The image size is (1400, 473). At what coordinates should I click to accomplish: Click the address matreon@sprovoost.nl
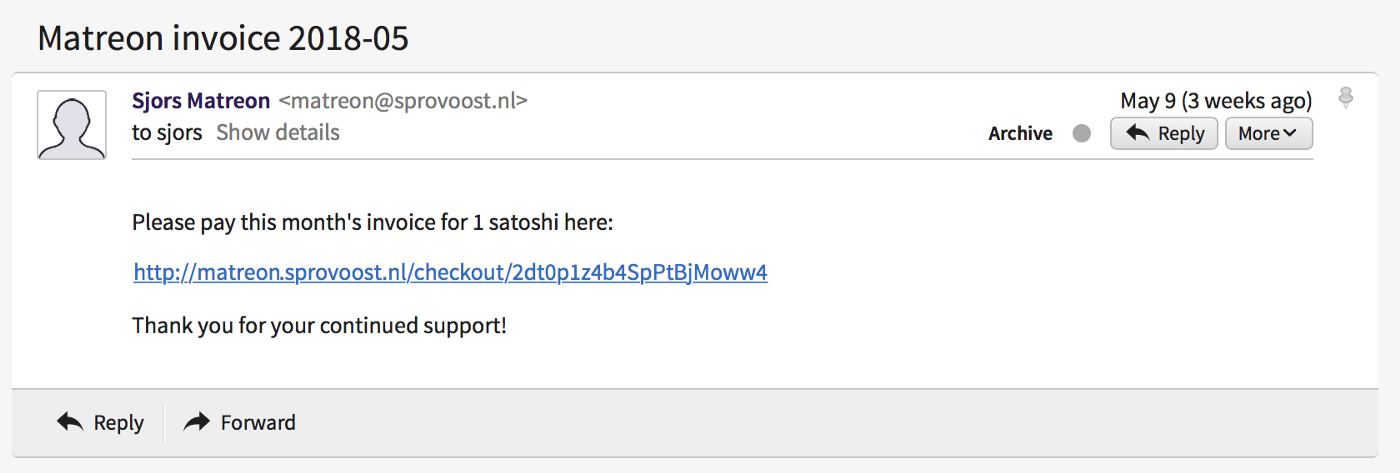pyautogui.click(x=403, y=101)
